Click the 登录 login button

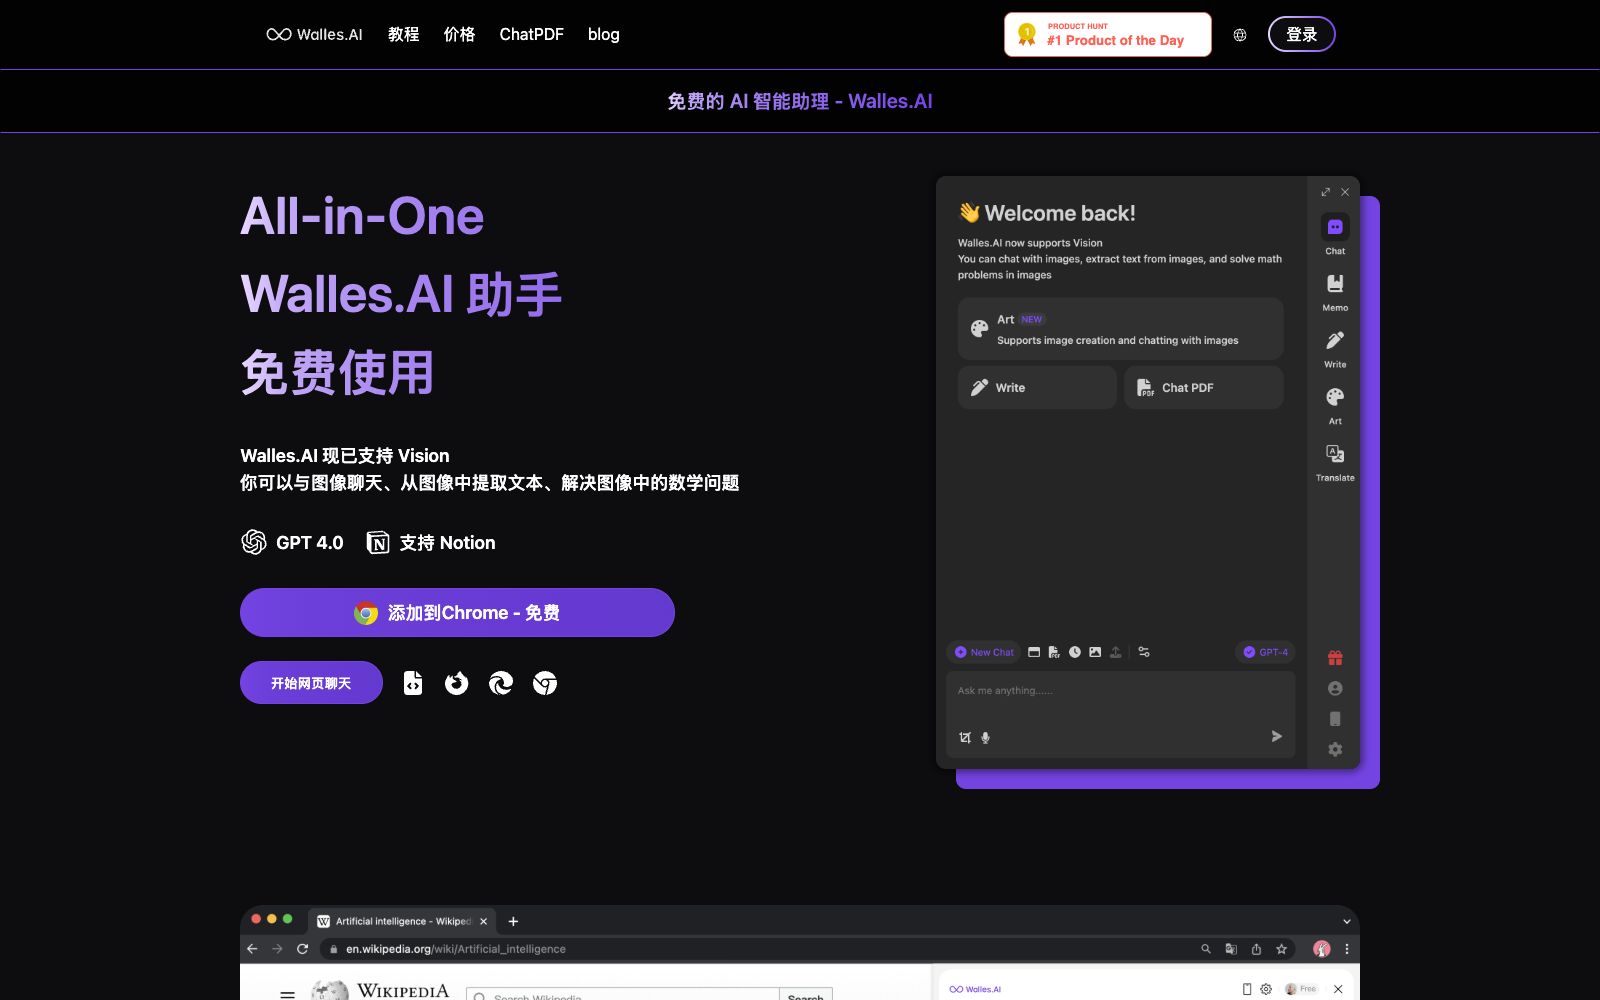(1301, 34)
